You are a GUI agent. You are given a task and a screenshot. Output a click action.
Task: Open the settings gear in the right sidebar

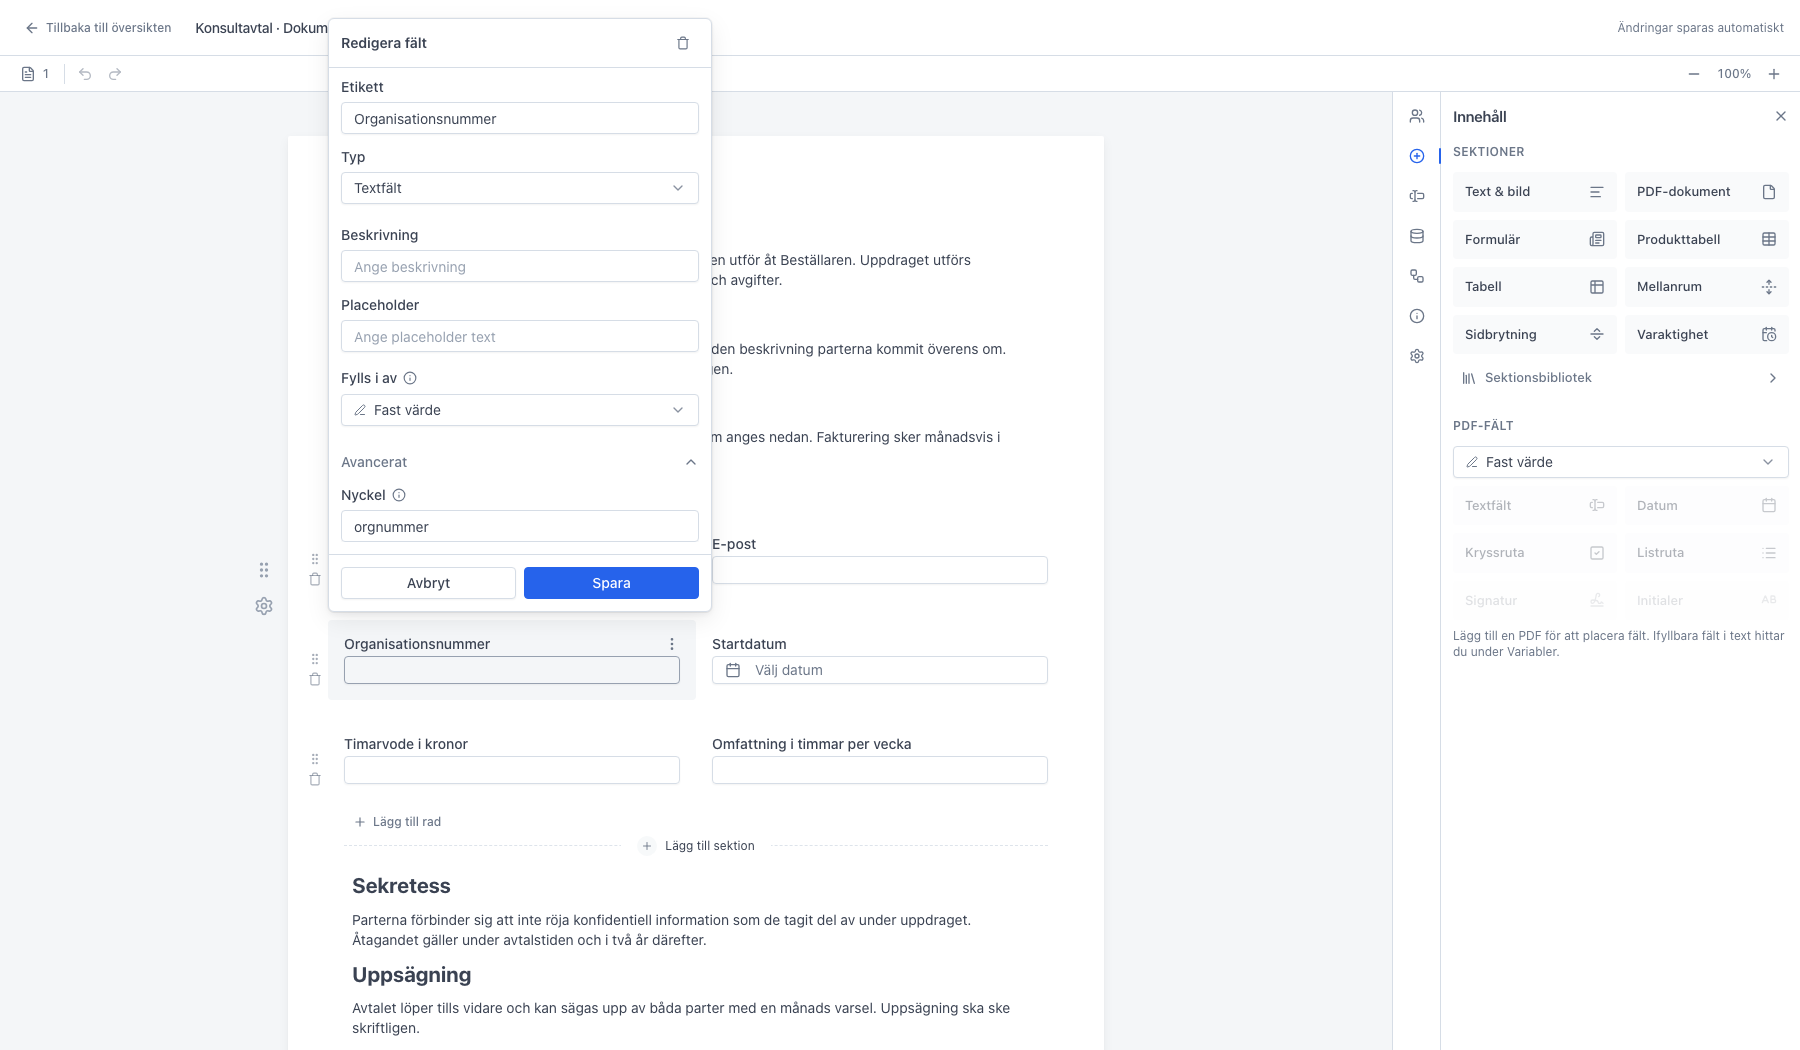(1417, 356)
